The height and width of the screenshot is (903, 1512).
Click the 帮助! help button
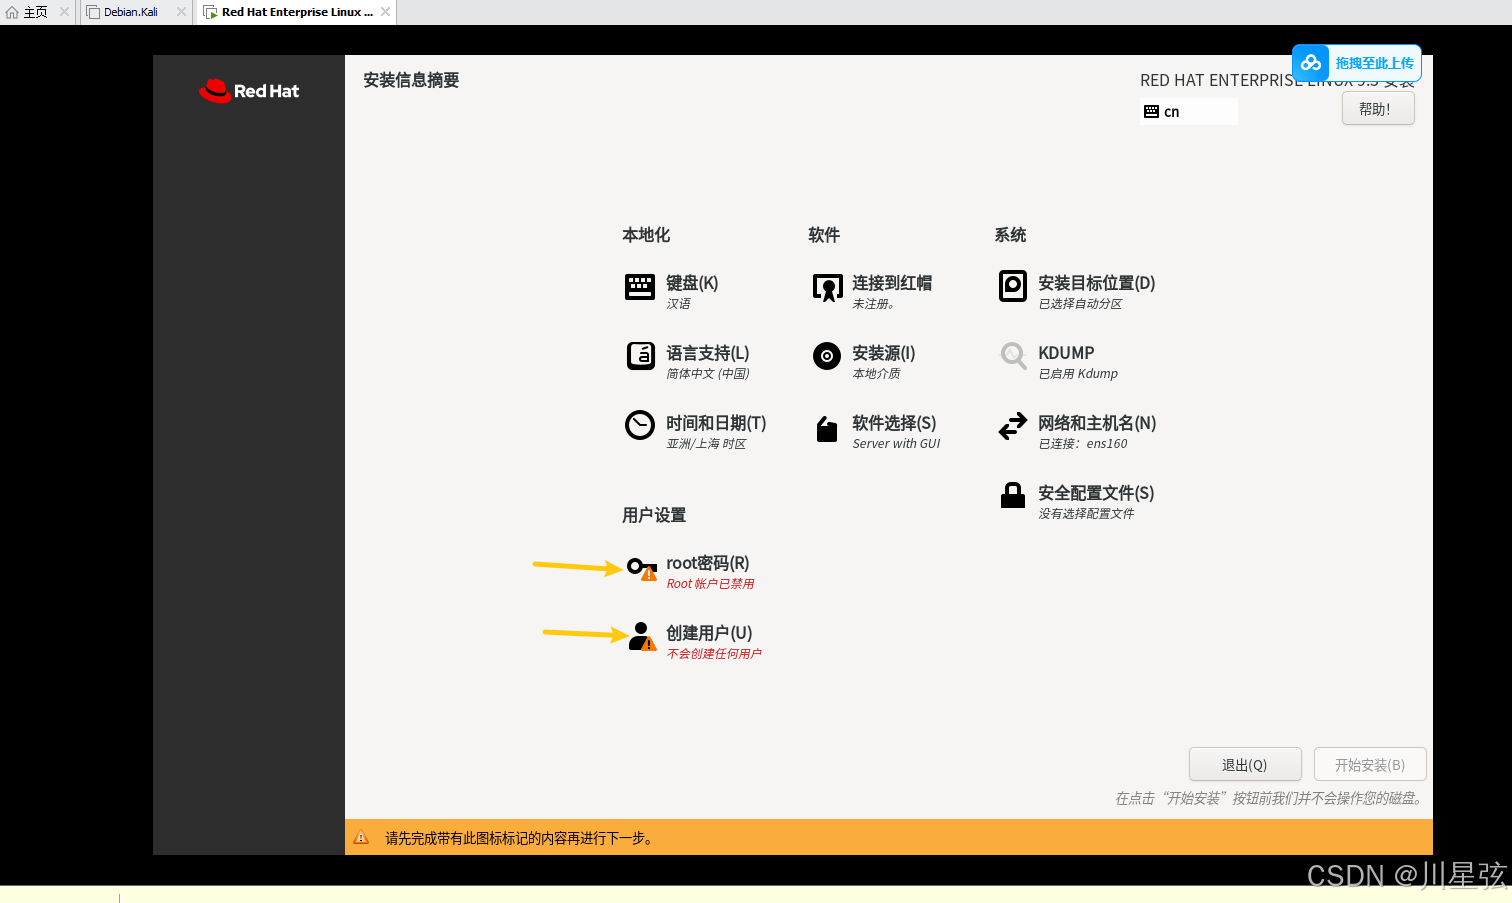(x=1378, y=109)
